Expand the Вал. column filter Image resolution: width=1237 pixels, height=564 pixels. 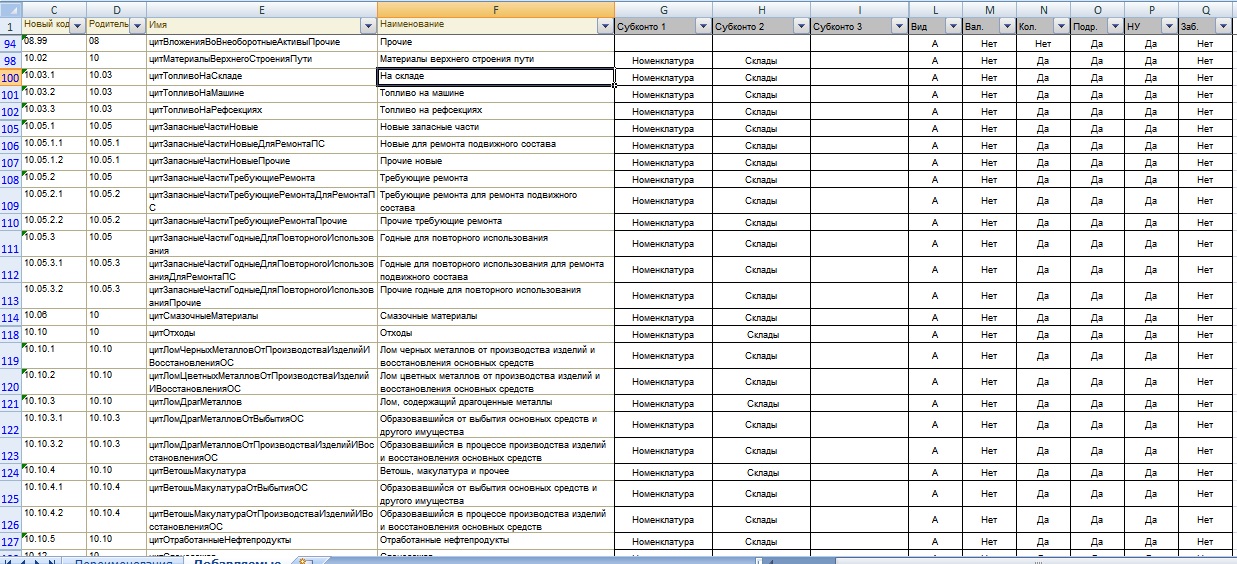1006,26
